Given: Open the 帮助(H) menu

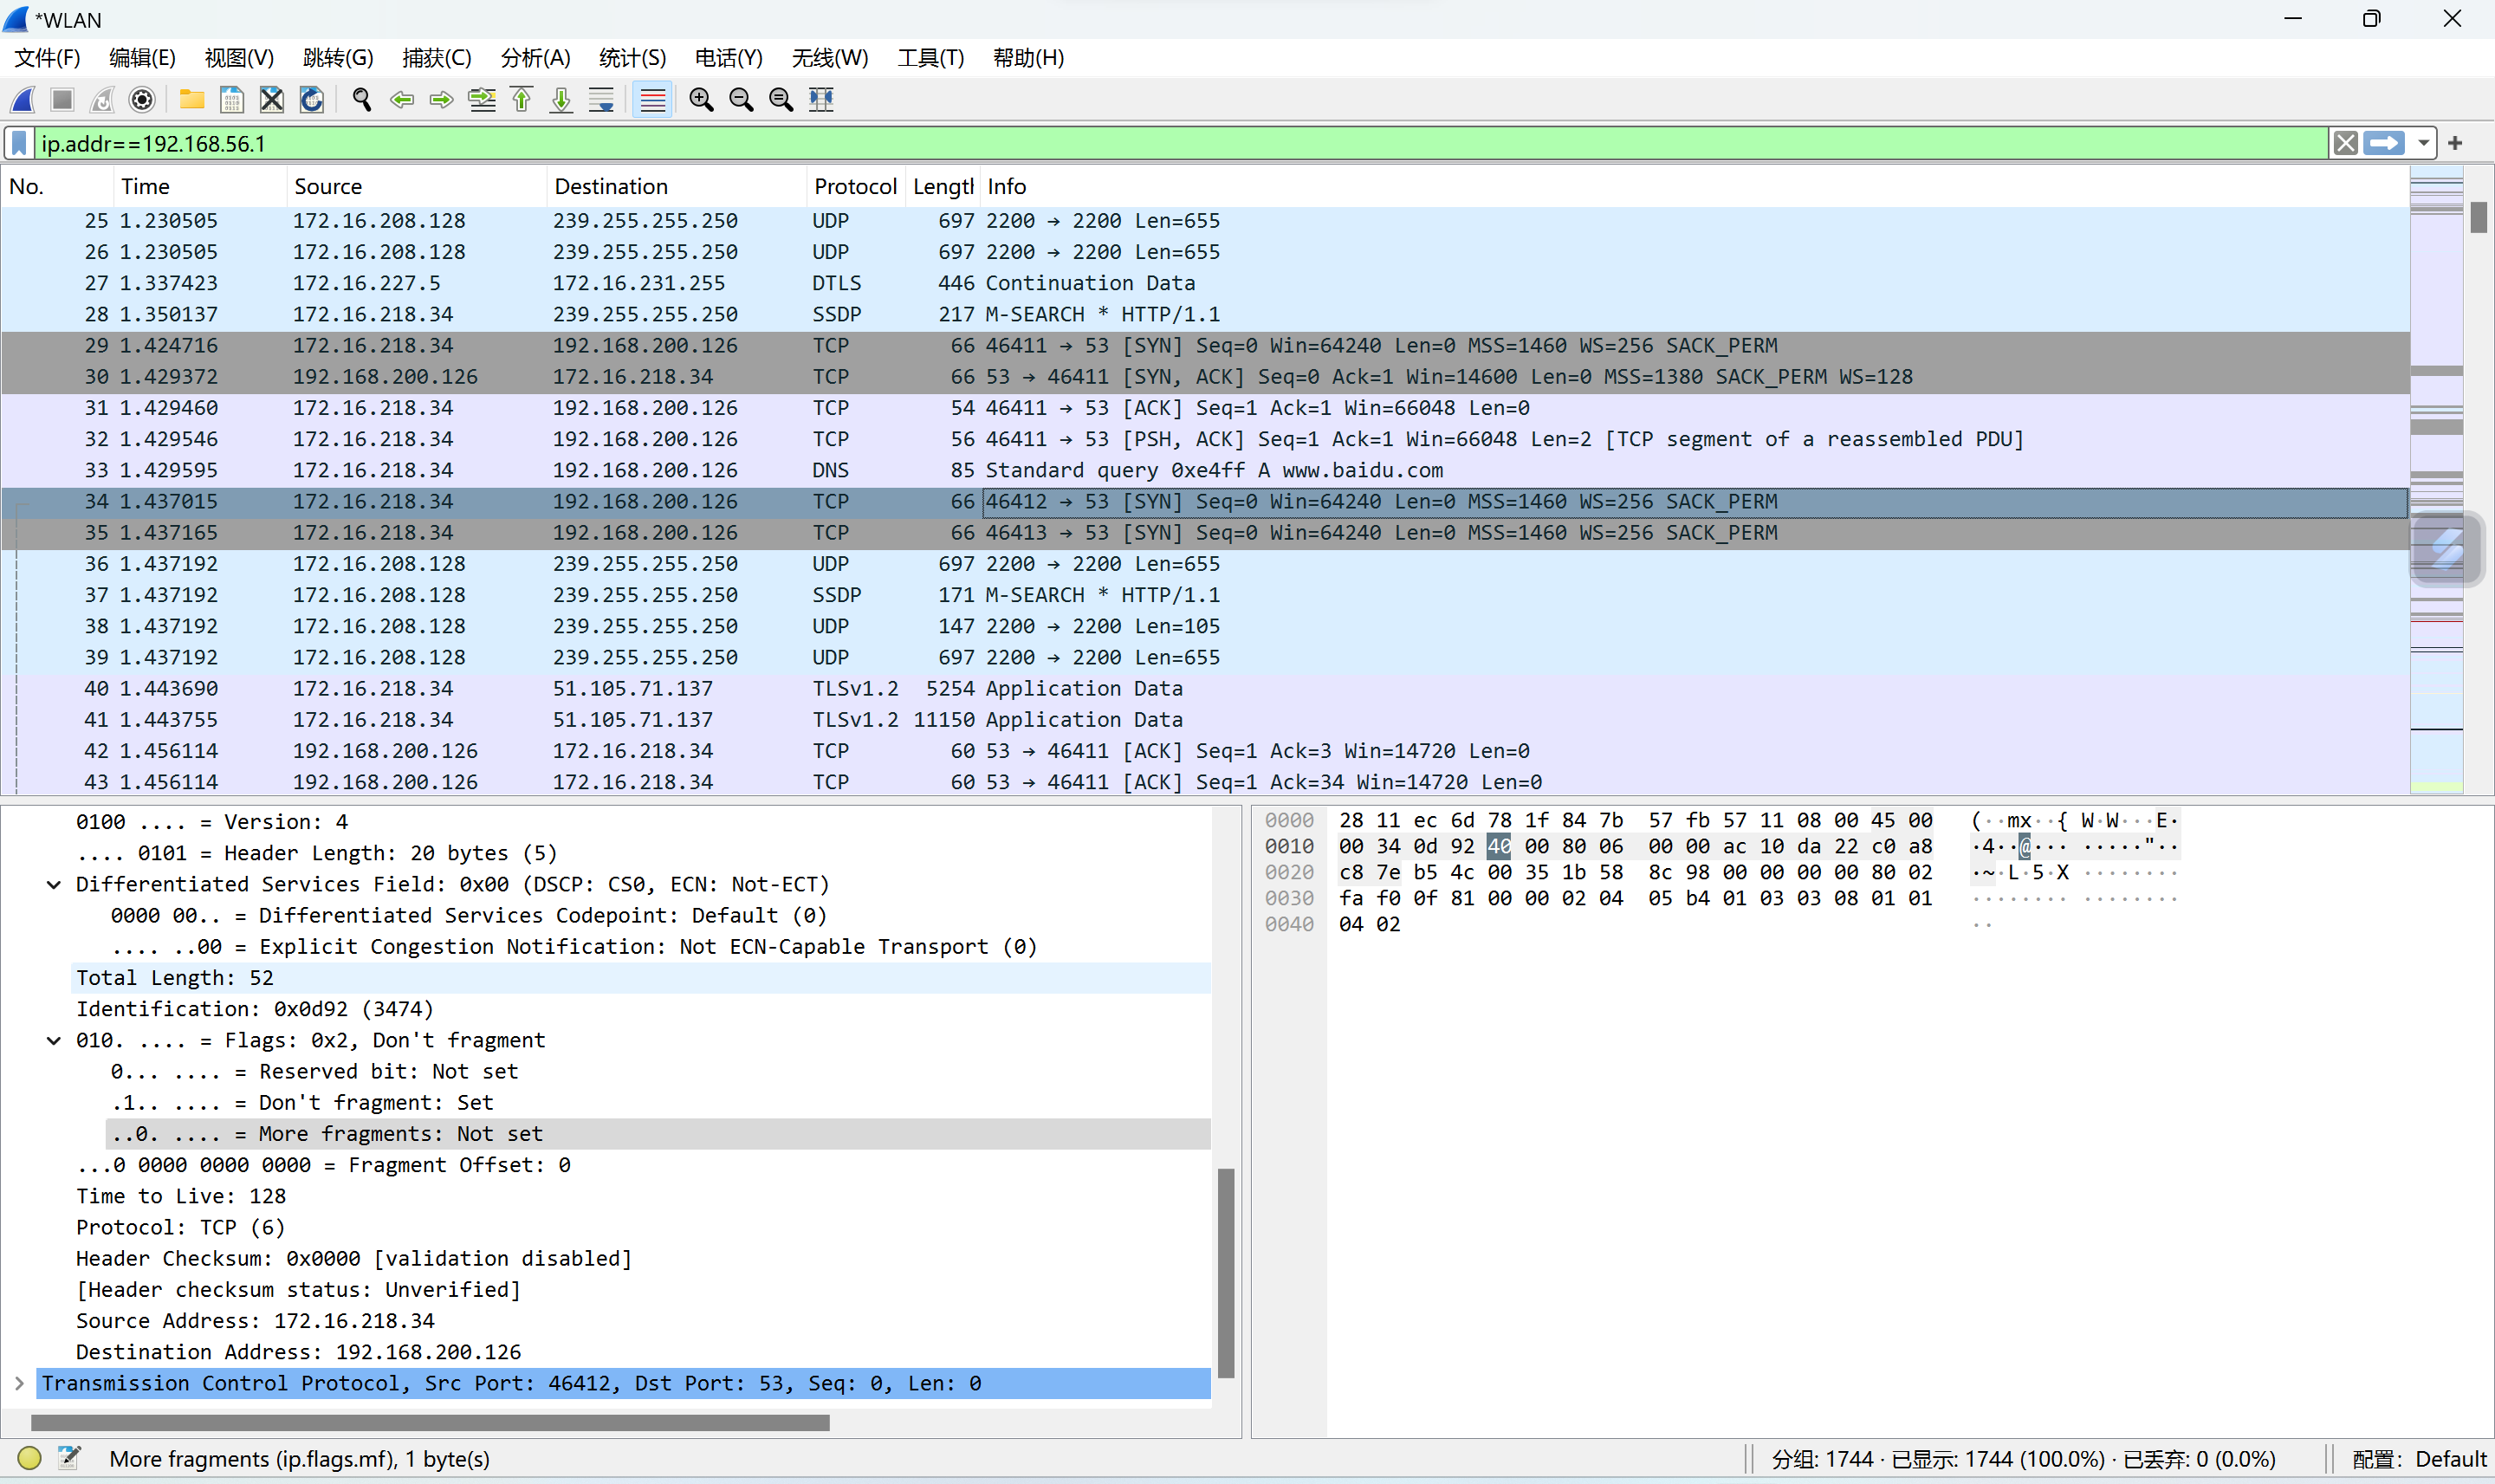Looking at the screenshot, I should coord(1028,58).
